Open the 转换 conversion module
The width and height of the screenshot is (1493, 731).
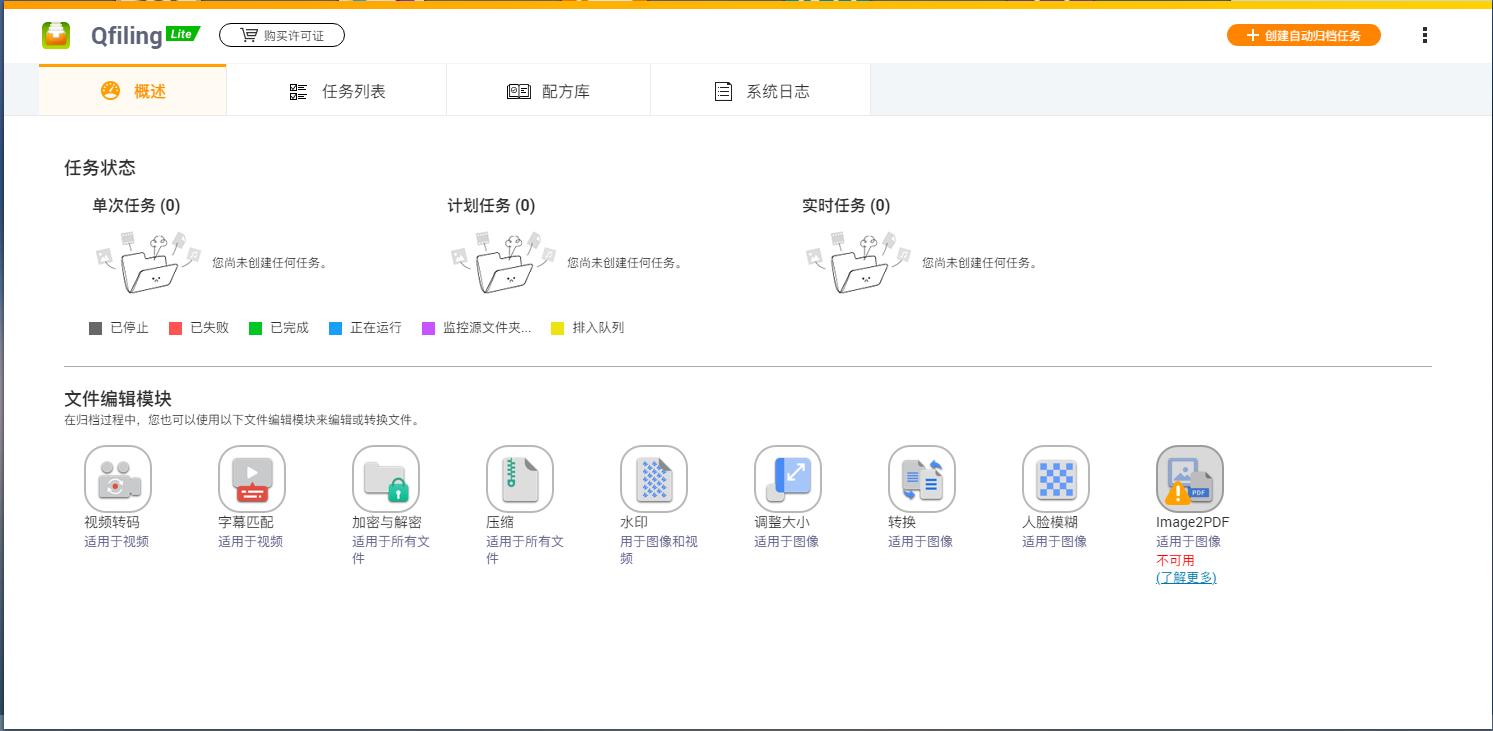click(x=921, y=478)
